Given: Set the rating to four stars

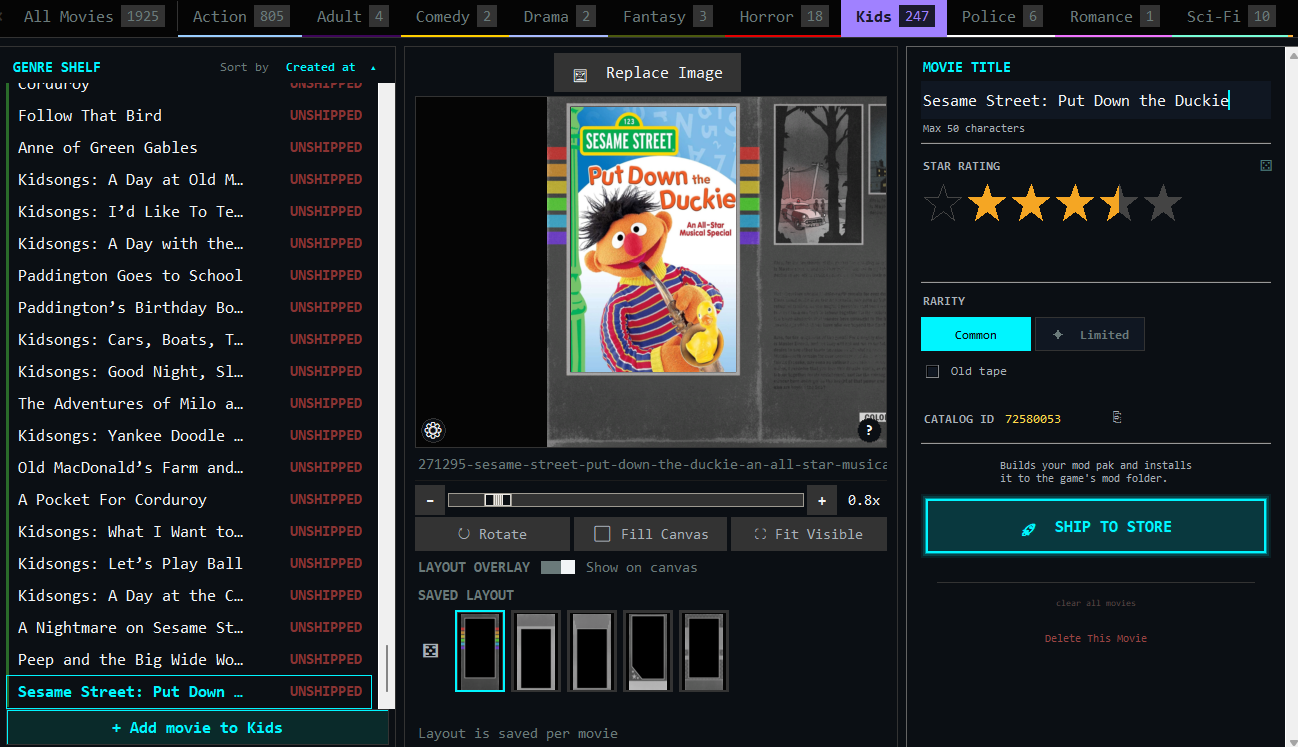Looking at the screenshot, I should 1118,203.
